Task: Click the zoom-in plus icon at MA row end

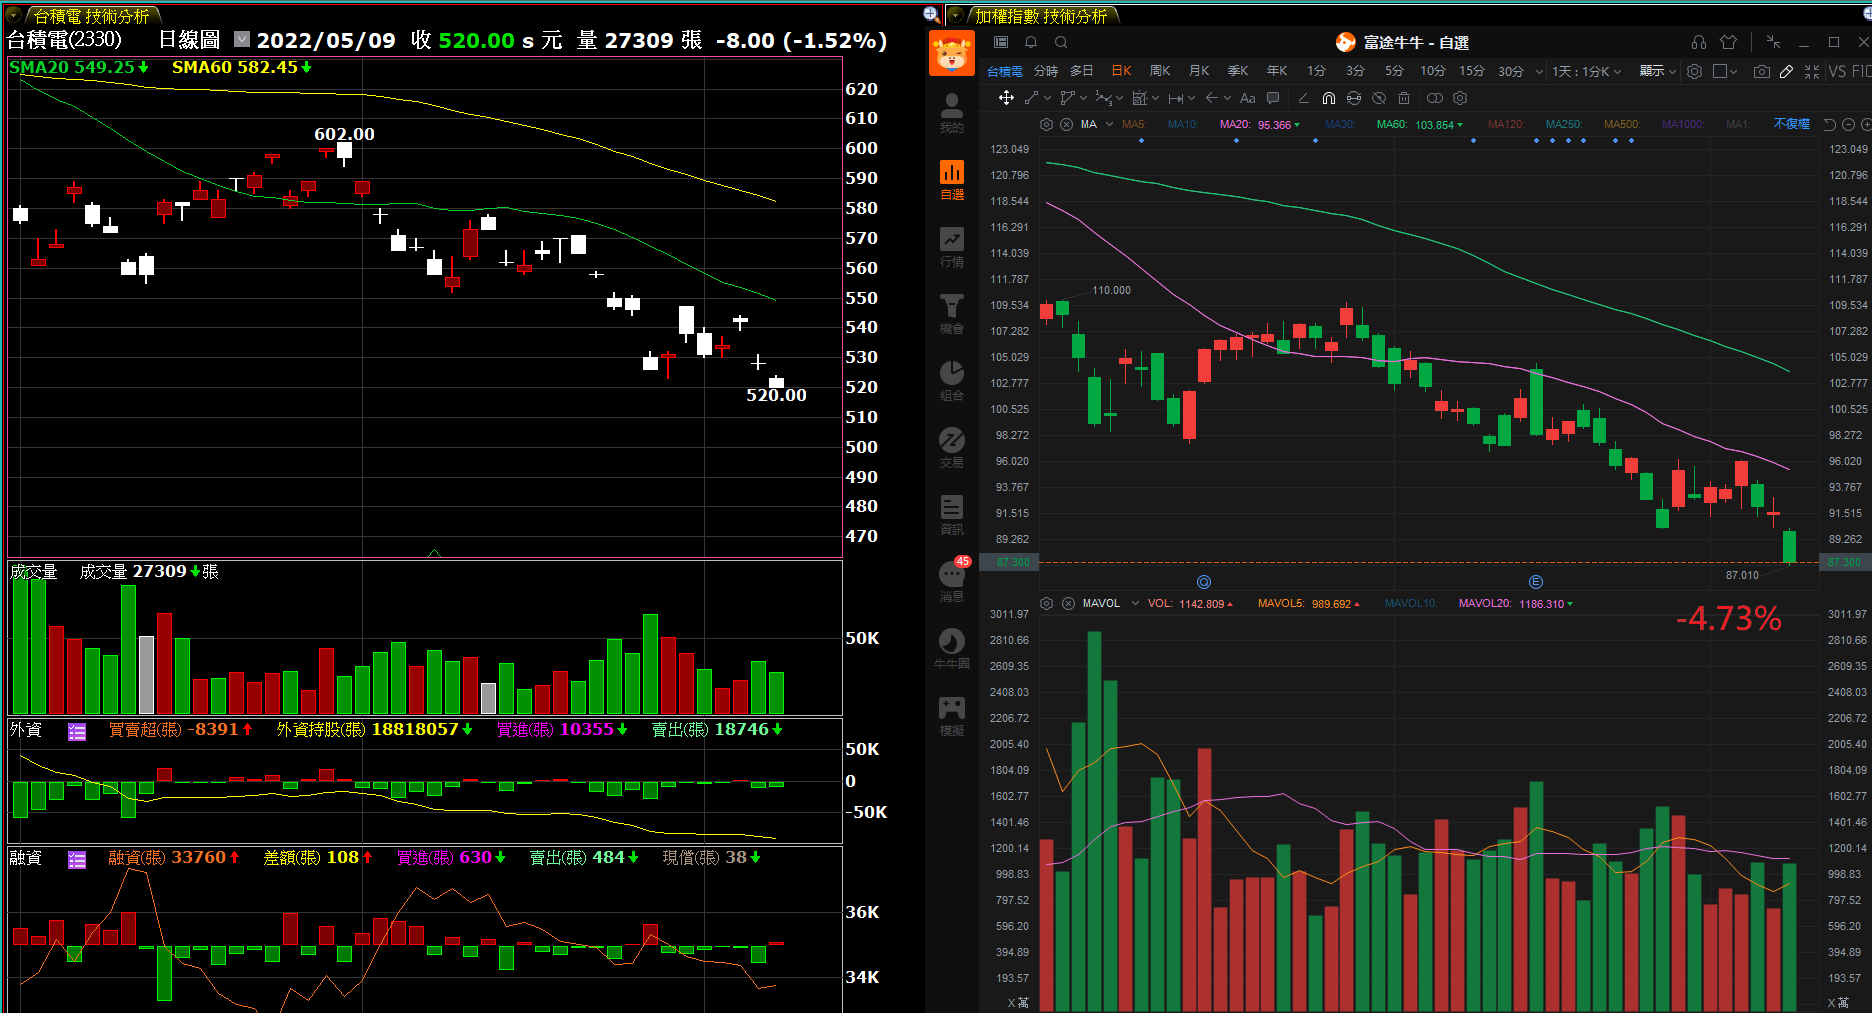Action: pos(1866,124)
